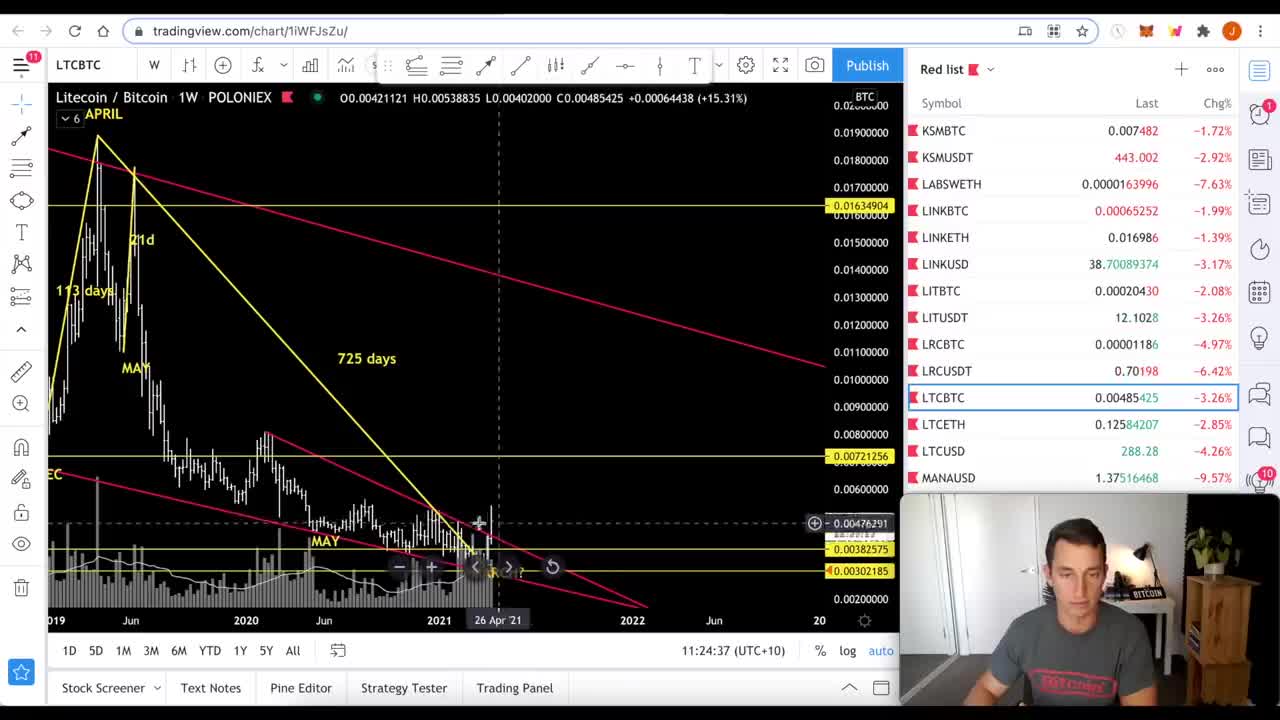Open the news panel icon

click(1260, 160)
